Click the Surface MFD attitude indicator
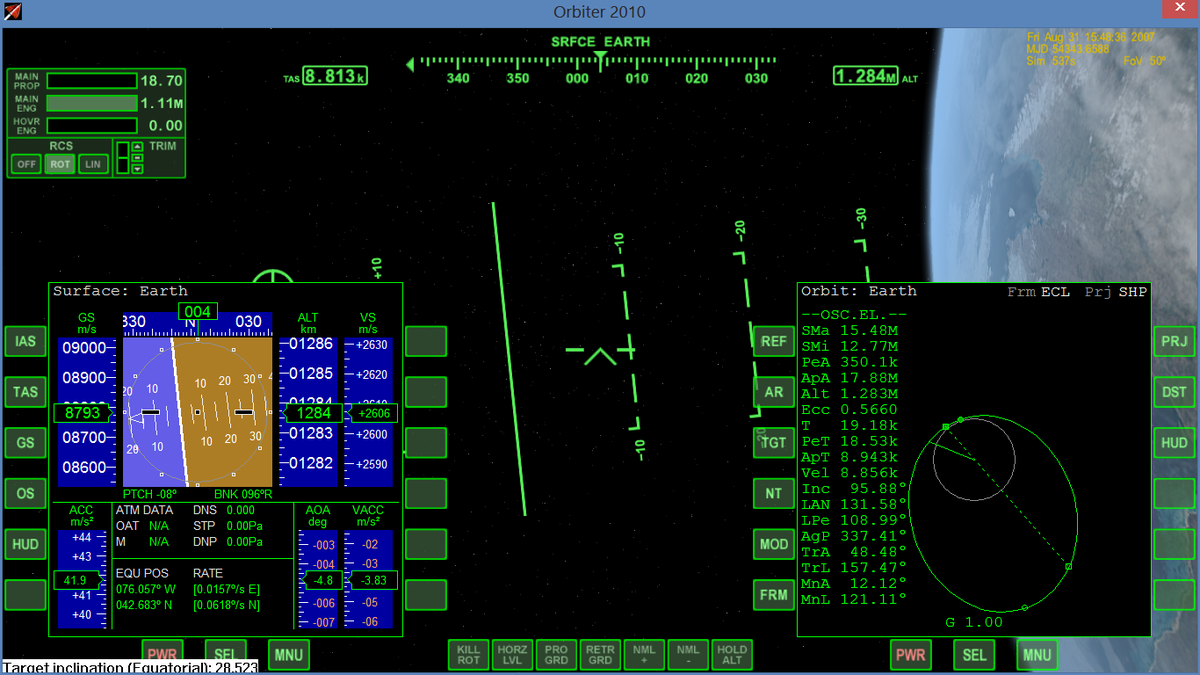 click(197, 412)
